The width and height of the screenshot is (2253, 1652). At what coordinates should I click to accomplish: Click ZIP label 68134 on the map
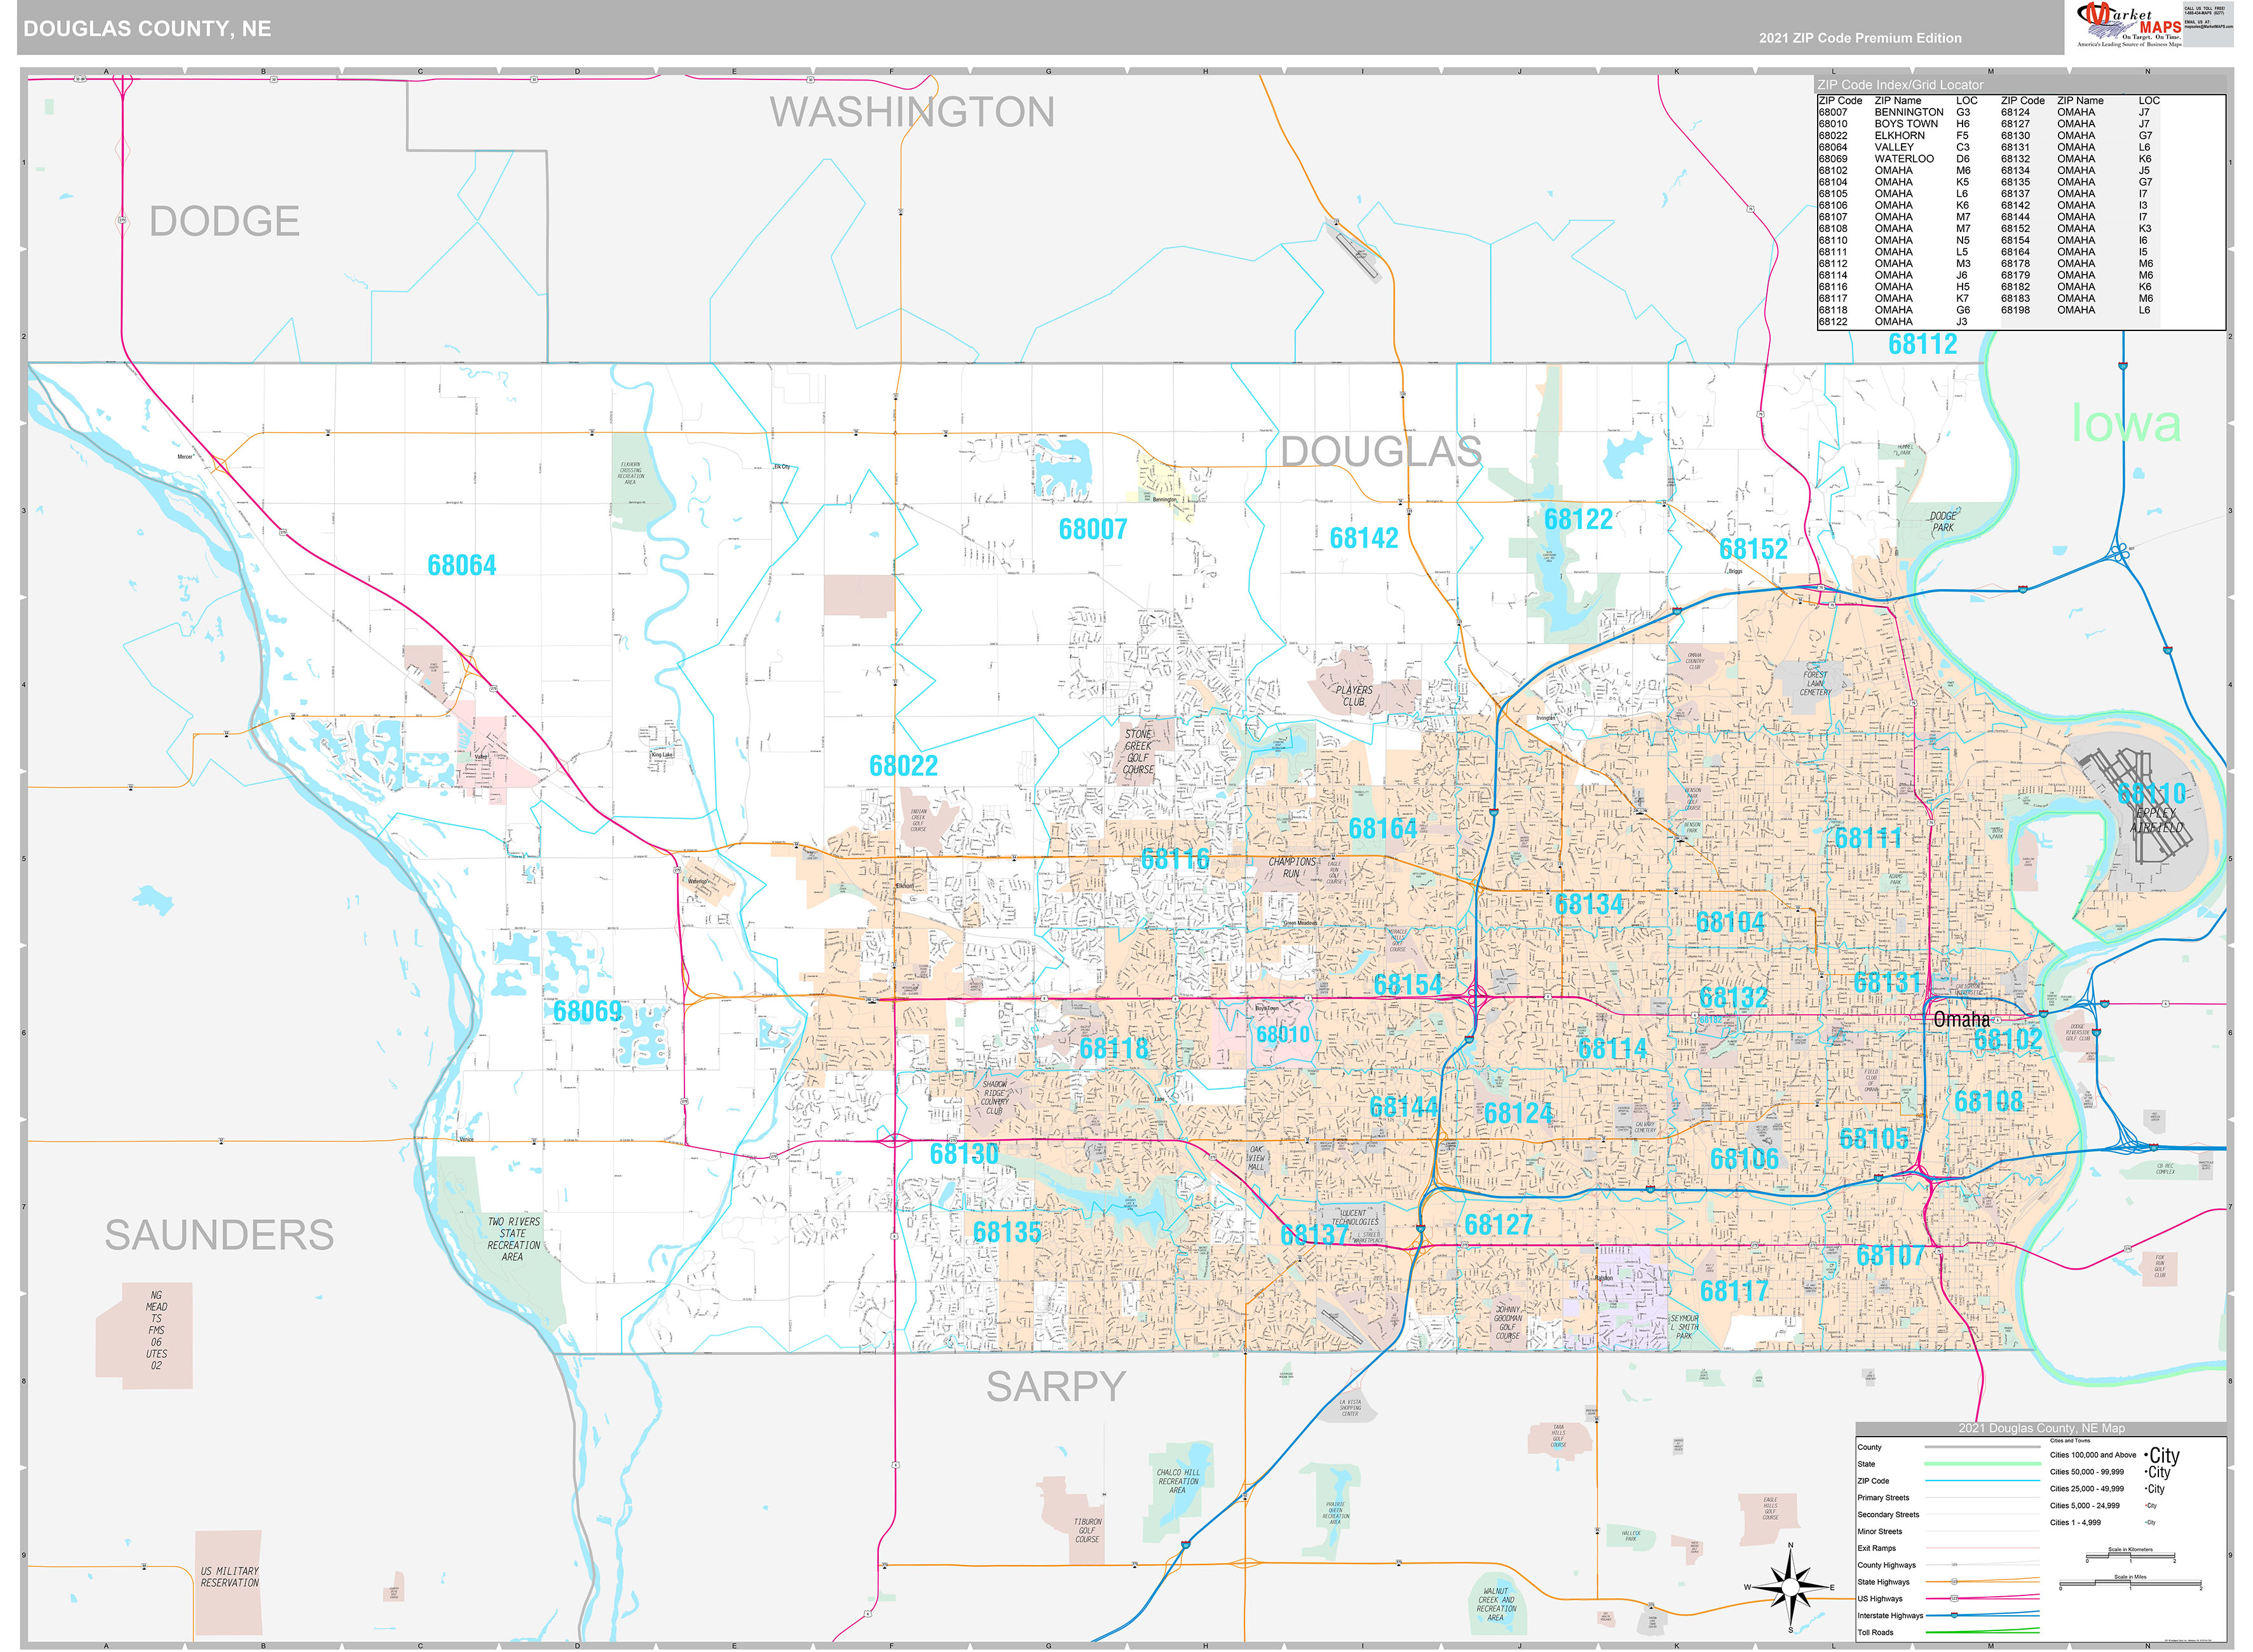1589,905
